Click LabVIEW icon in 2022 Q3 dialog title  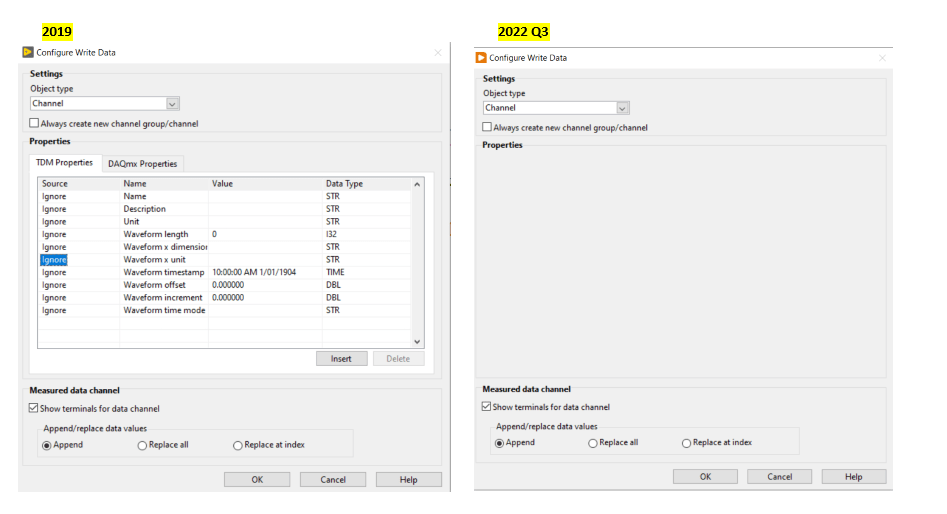pos(481,58)
